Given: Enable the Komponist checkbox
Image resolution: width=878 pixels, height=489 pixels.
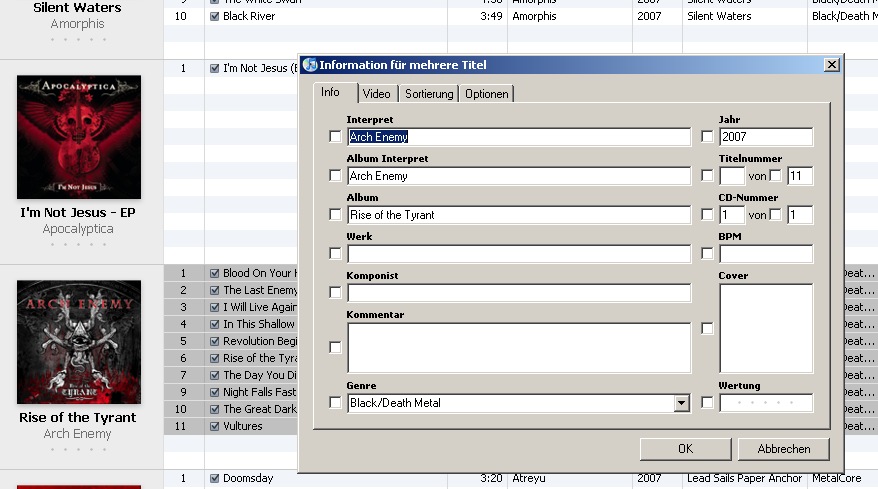Looking at the screenshot, I should pyautogui.click(x=335, y=292).
